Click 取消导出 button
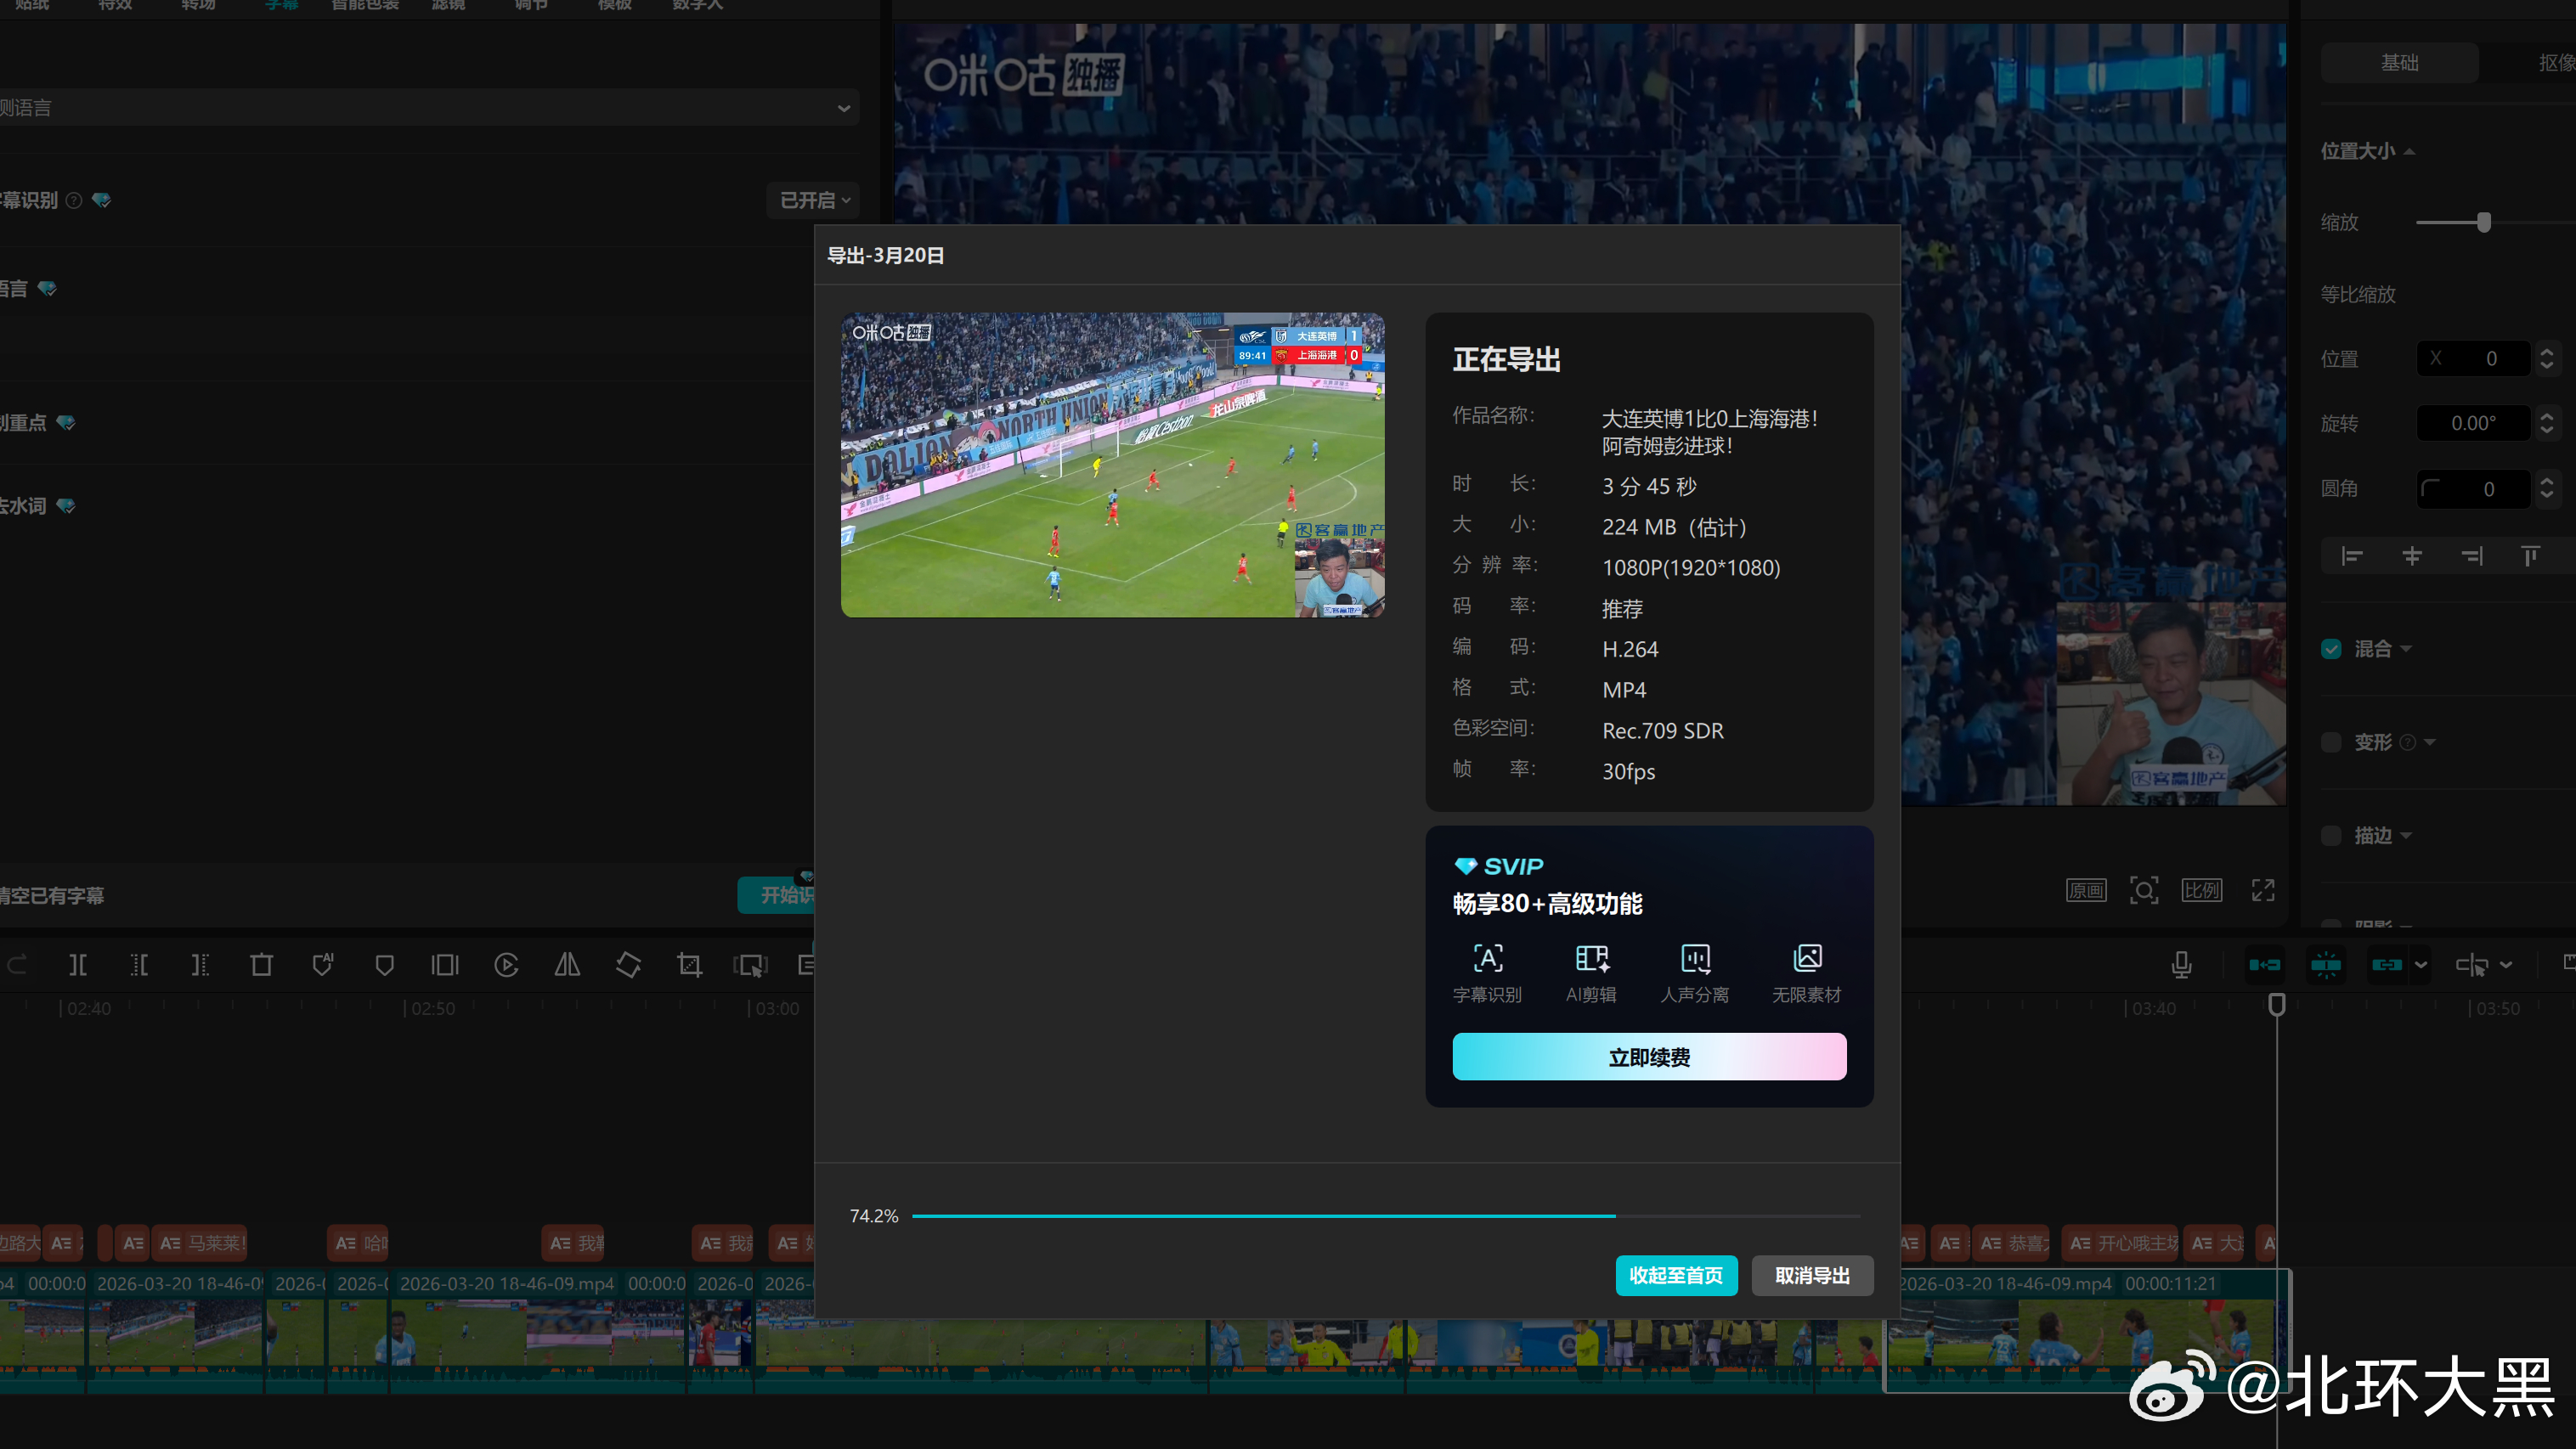2576x1449 pixels. coord(1811,1275)
